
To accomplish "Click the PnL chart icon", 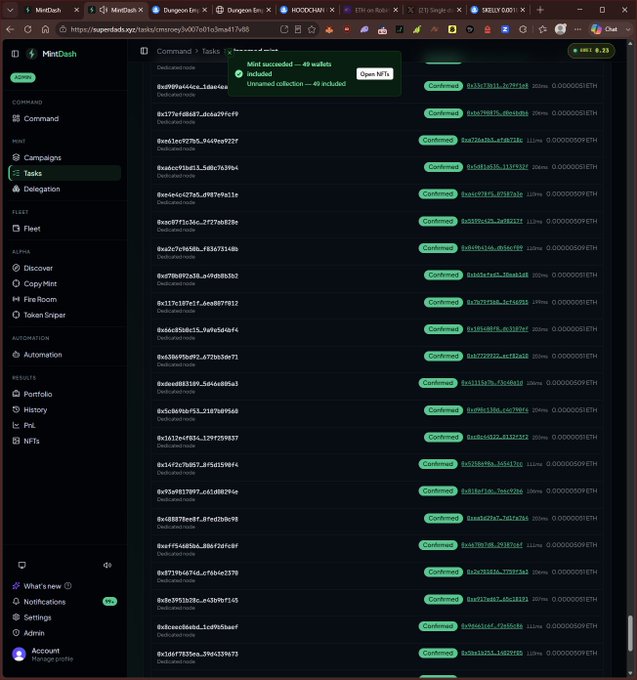I will point(16,425).
